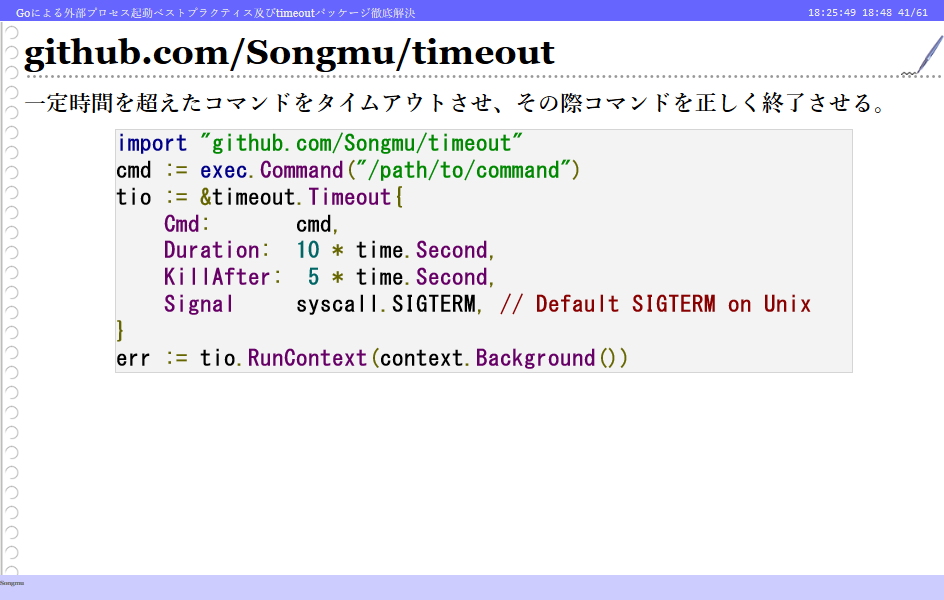Screen dimensions: 944x600
Task: Click the elapsed timer 18:48
Action: 877,13
